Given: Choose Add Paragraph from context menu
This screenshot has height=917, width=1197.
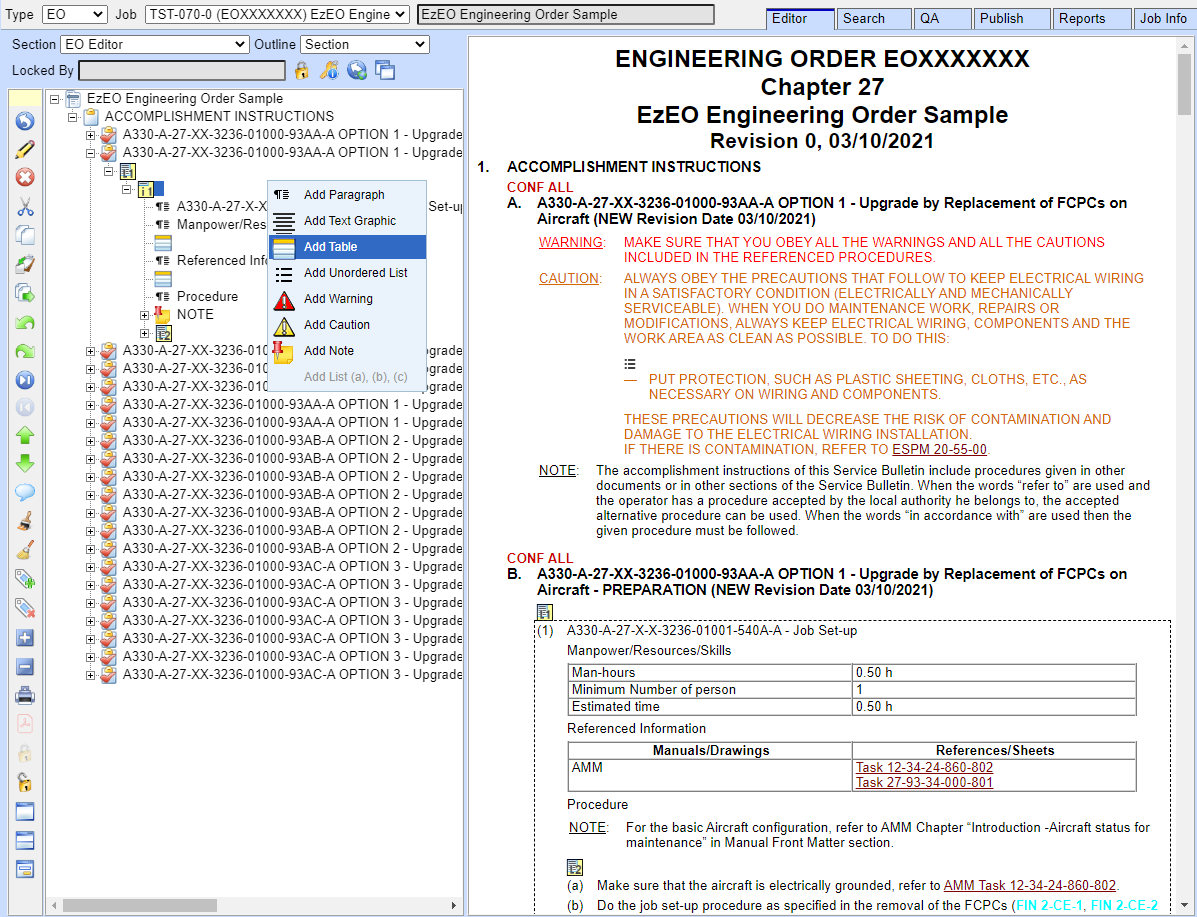Looking at the screenshot, I should [x=347, y=195].
